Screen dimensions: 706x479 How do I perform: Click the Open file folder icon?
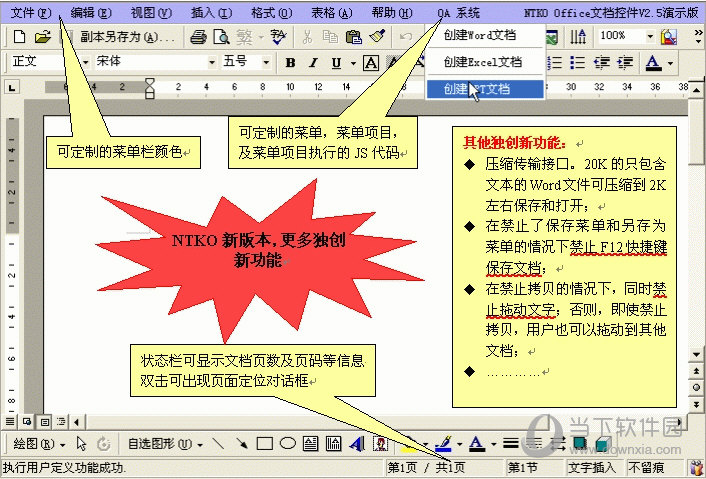point(43,36)
